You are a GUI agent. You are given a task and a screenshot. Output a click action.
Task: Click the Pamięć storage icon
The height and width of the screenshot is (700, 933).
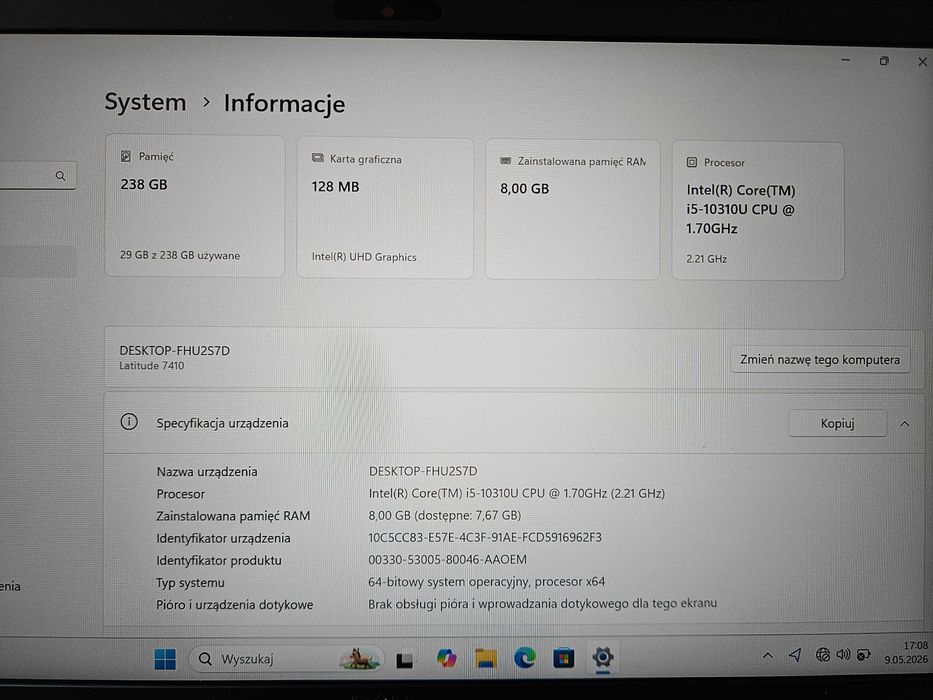click(x=126, y=157)
